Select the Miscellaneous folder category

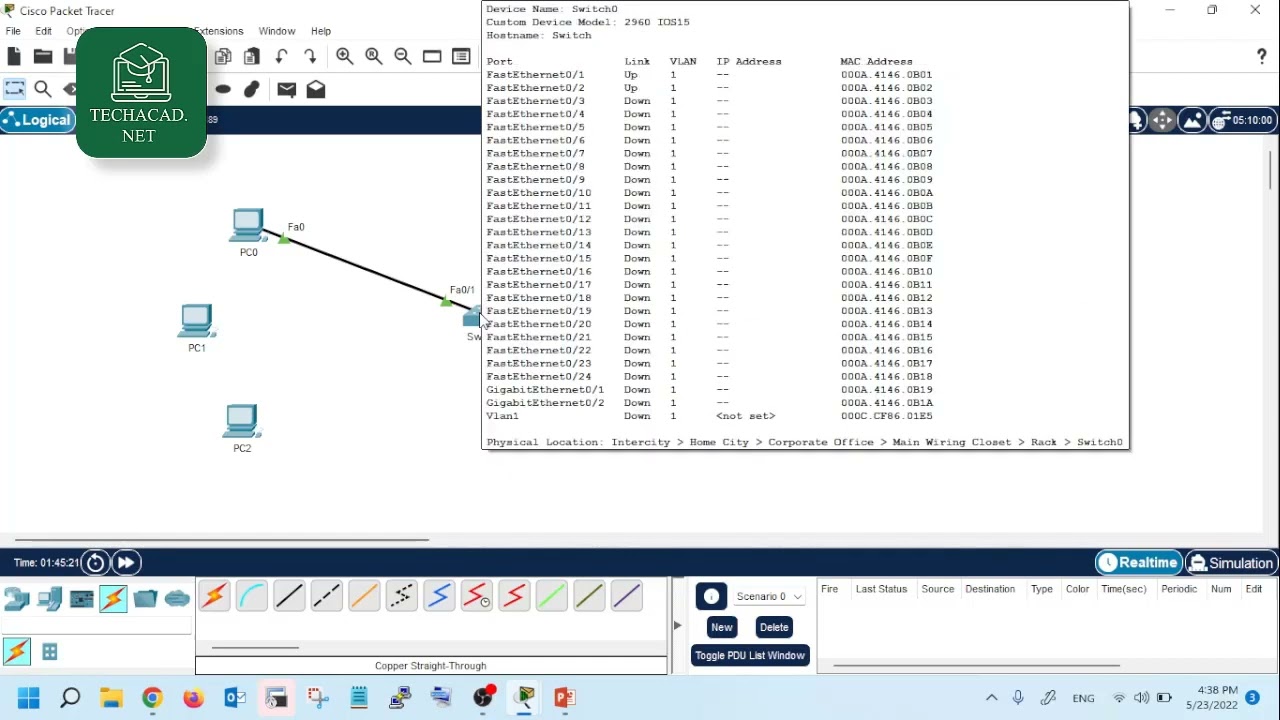tap(145, 599)
